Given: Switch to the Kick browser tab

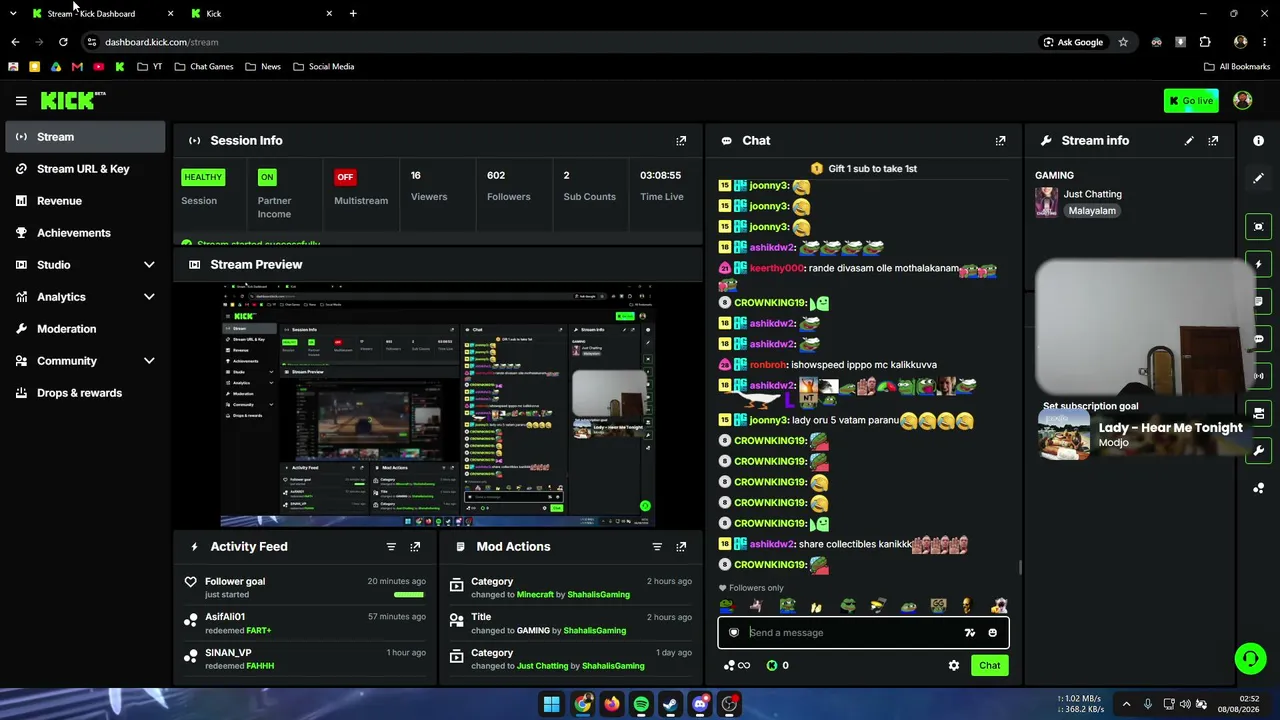Looking at the screenshot, I should pyautogui.click(x=260, y=14).
